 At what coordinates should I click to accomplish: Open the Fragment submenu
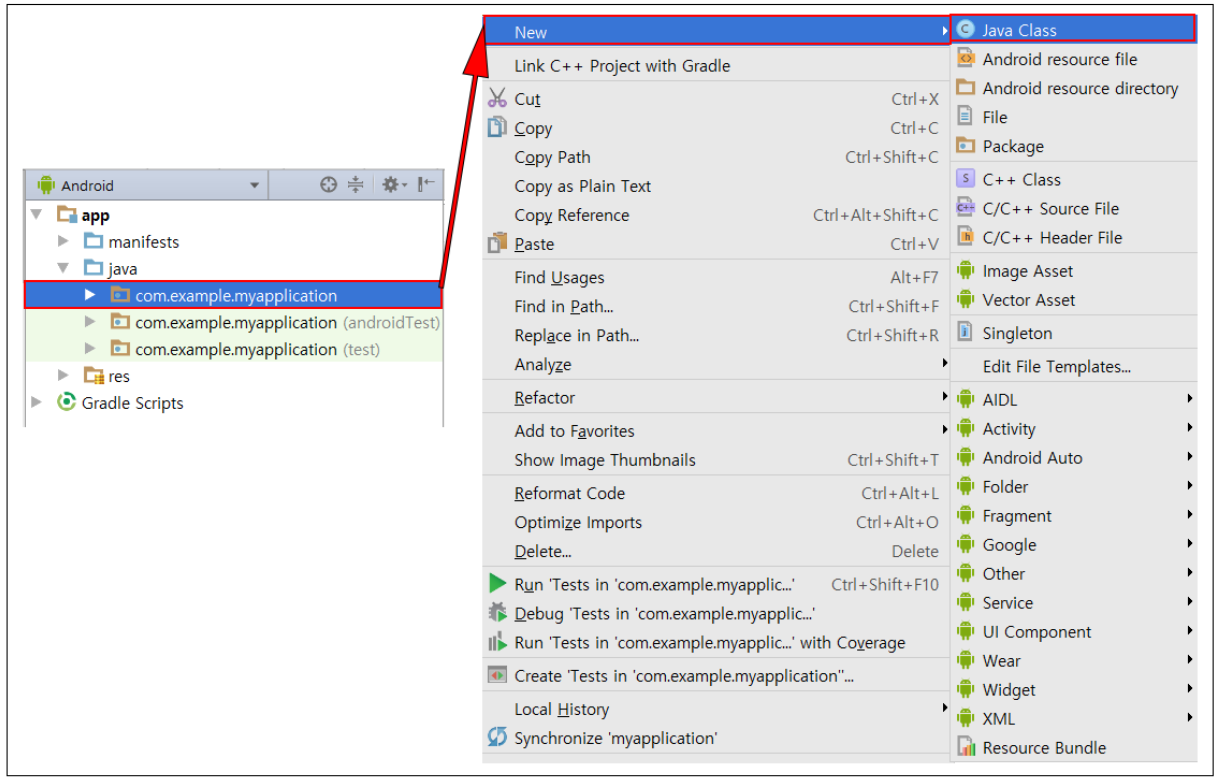click(x=1074, y=515)
